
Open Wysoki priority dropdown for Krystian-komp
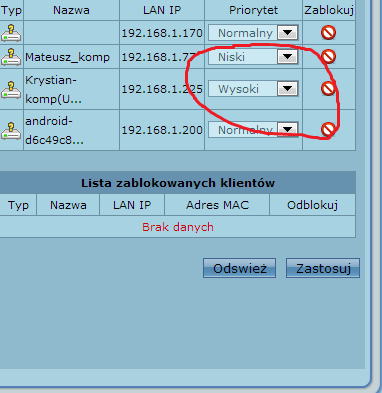253,89
